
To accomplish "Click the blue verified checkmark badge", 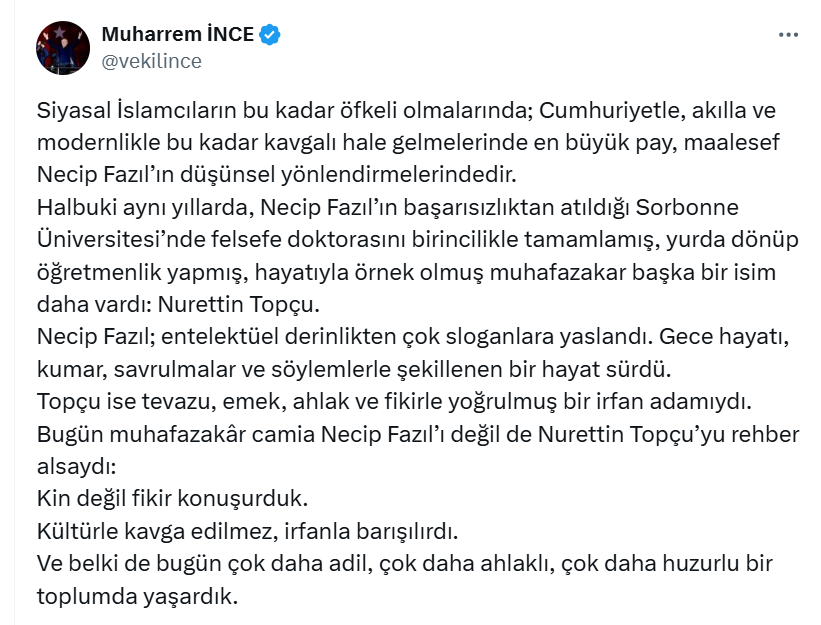I will (270, 35).
